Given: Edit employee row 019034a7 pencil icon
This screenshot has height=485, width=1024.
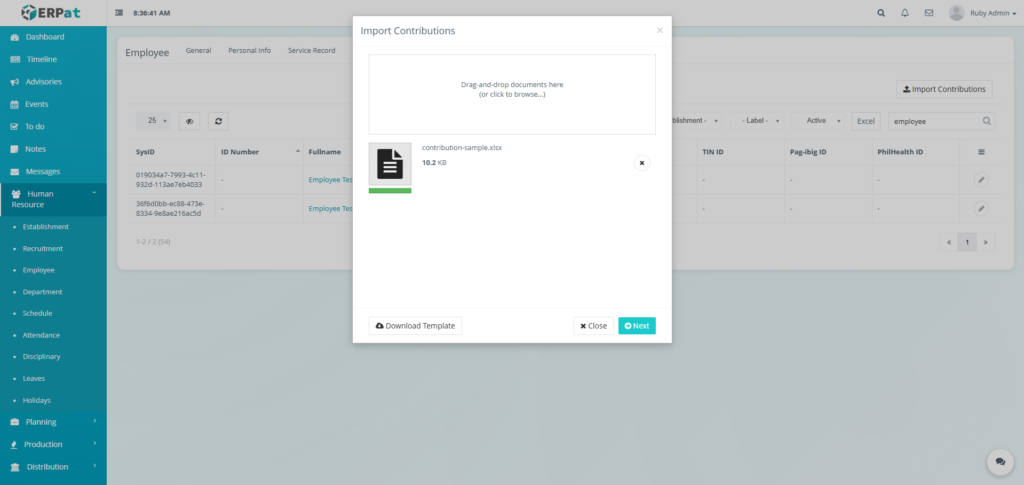Looking at the screenshot, I should pyautogui.click(x=981, y=180).
